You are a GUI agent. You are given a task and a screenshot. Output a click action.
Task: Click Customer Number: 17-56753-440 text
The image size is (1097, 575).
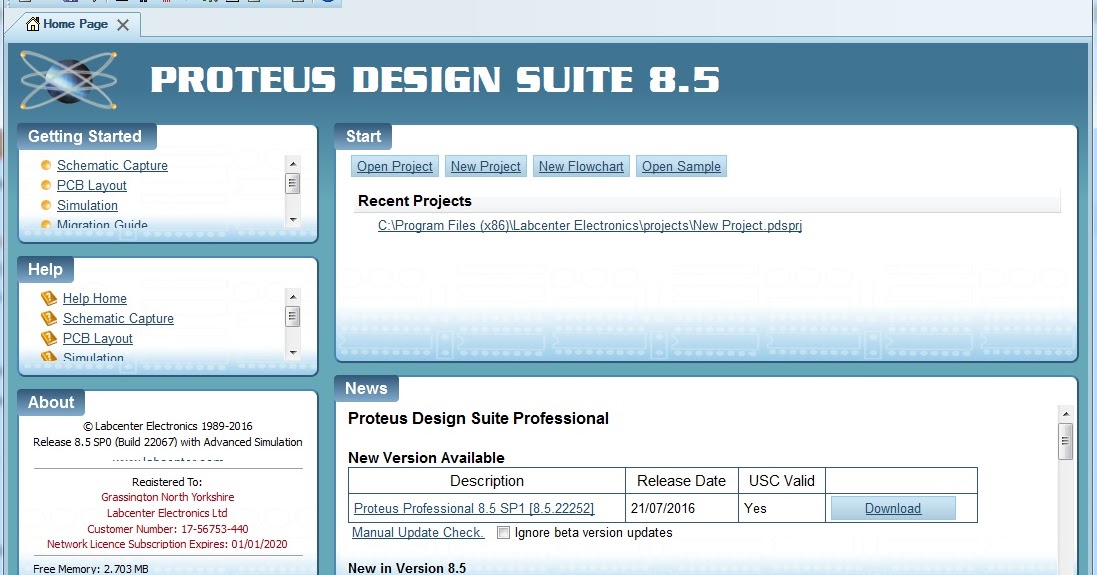tap(168, 529)
